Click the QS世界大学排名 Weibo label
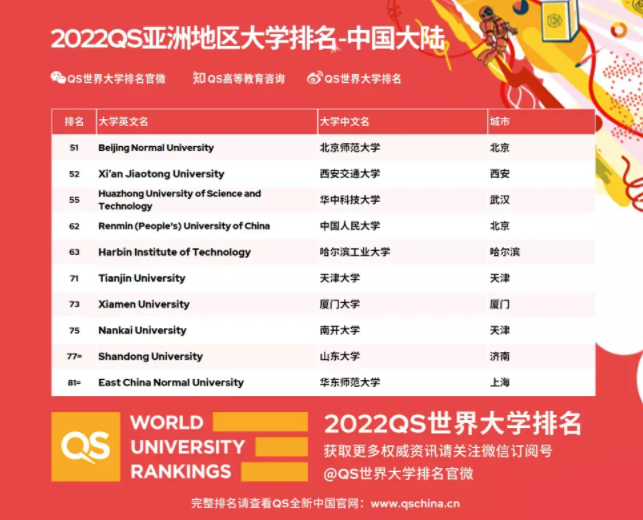The width and height of the screenshot is (643, 520). pos(363,78)
